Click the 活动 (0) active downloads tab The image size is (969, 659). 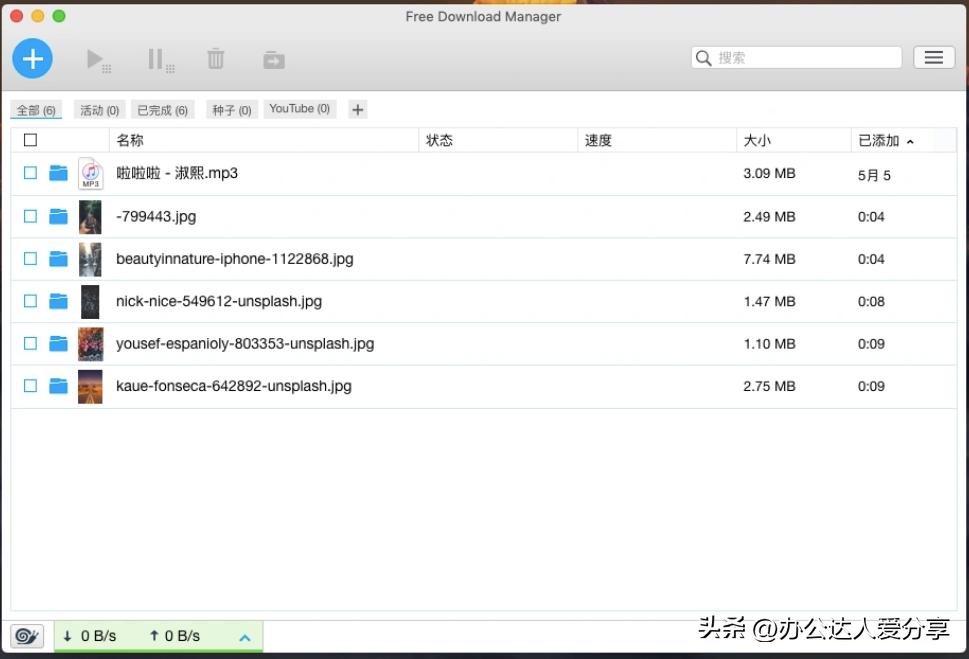coord(98,109)
